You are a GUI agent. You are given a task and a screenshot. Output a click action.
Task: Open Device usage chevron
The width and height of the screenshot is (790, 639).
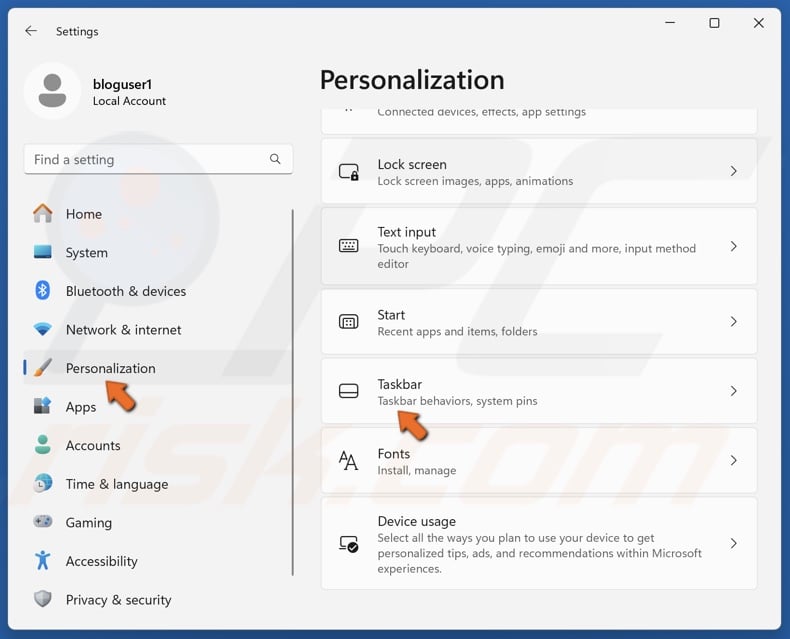[734, 544]
